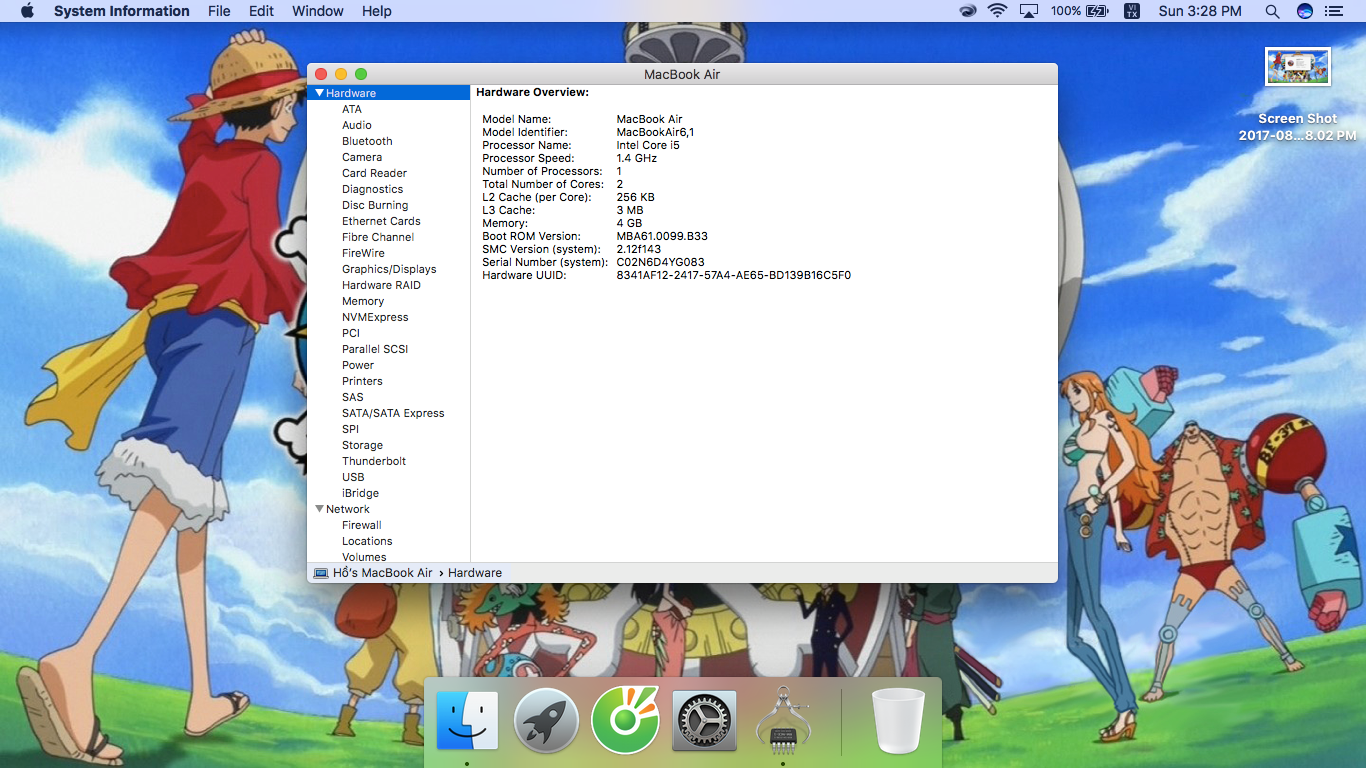
Task: Open System Preferences gear in Dock
Action: [x=705, y=720]
